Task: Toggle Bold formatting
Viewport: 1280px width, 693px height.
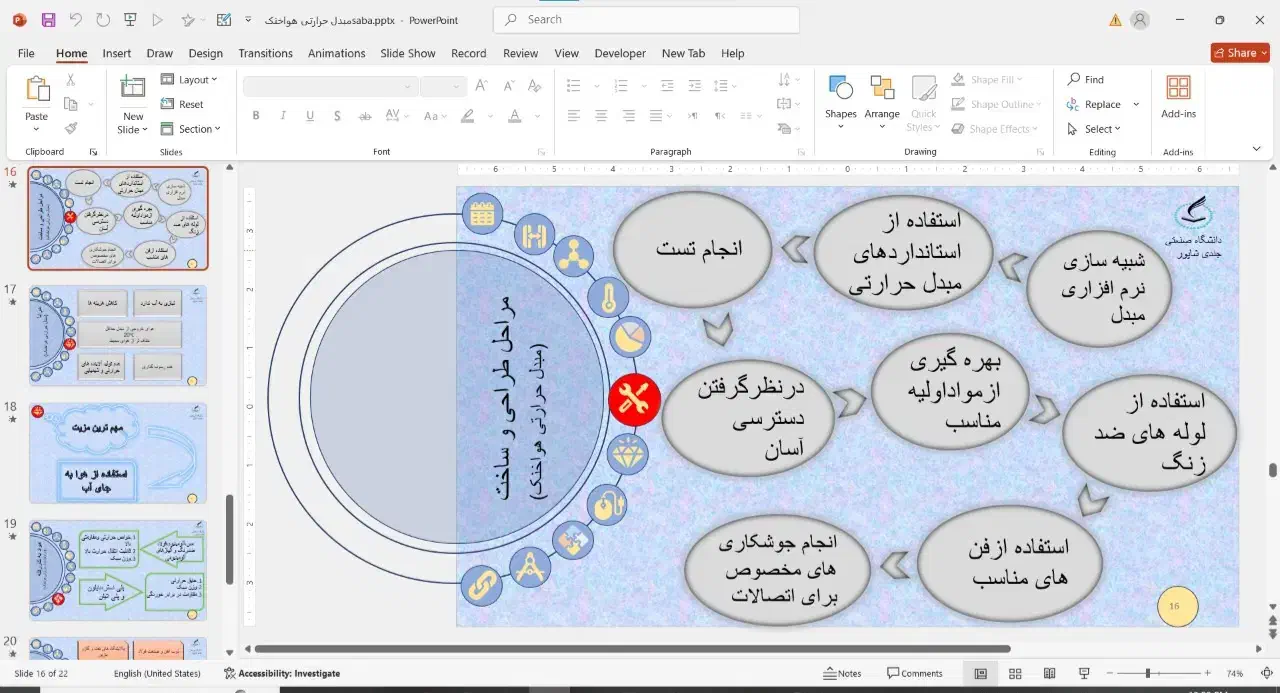Action: coord(256,116)
